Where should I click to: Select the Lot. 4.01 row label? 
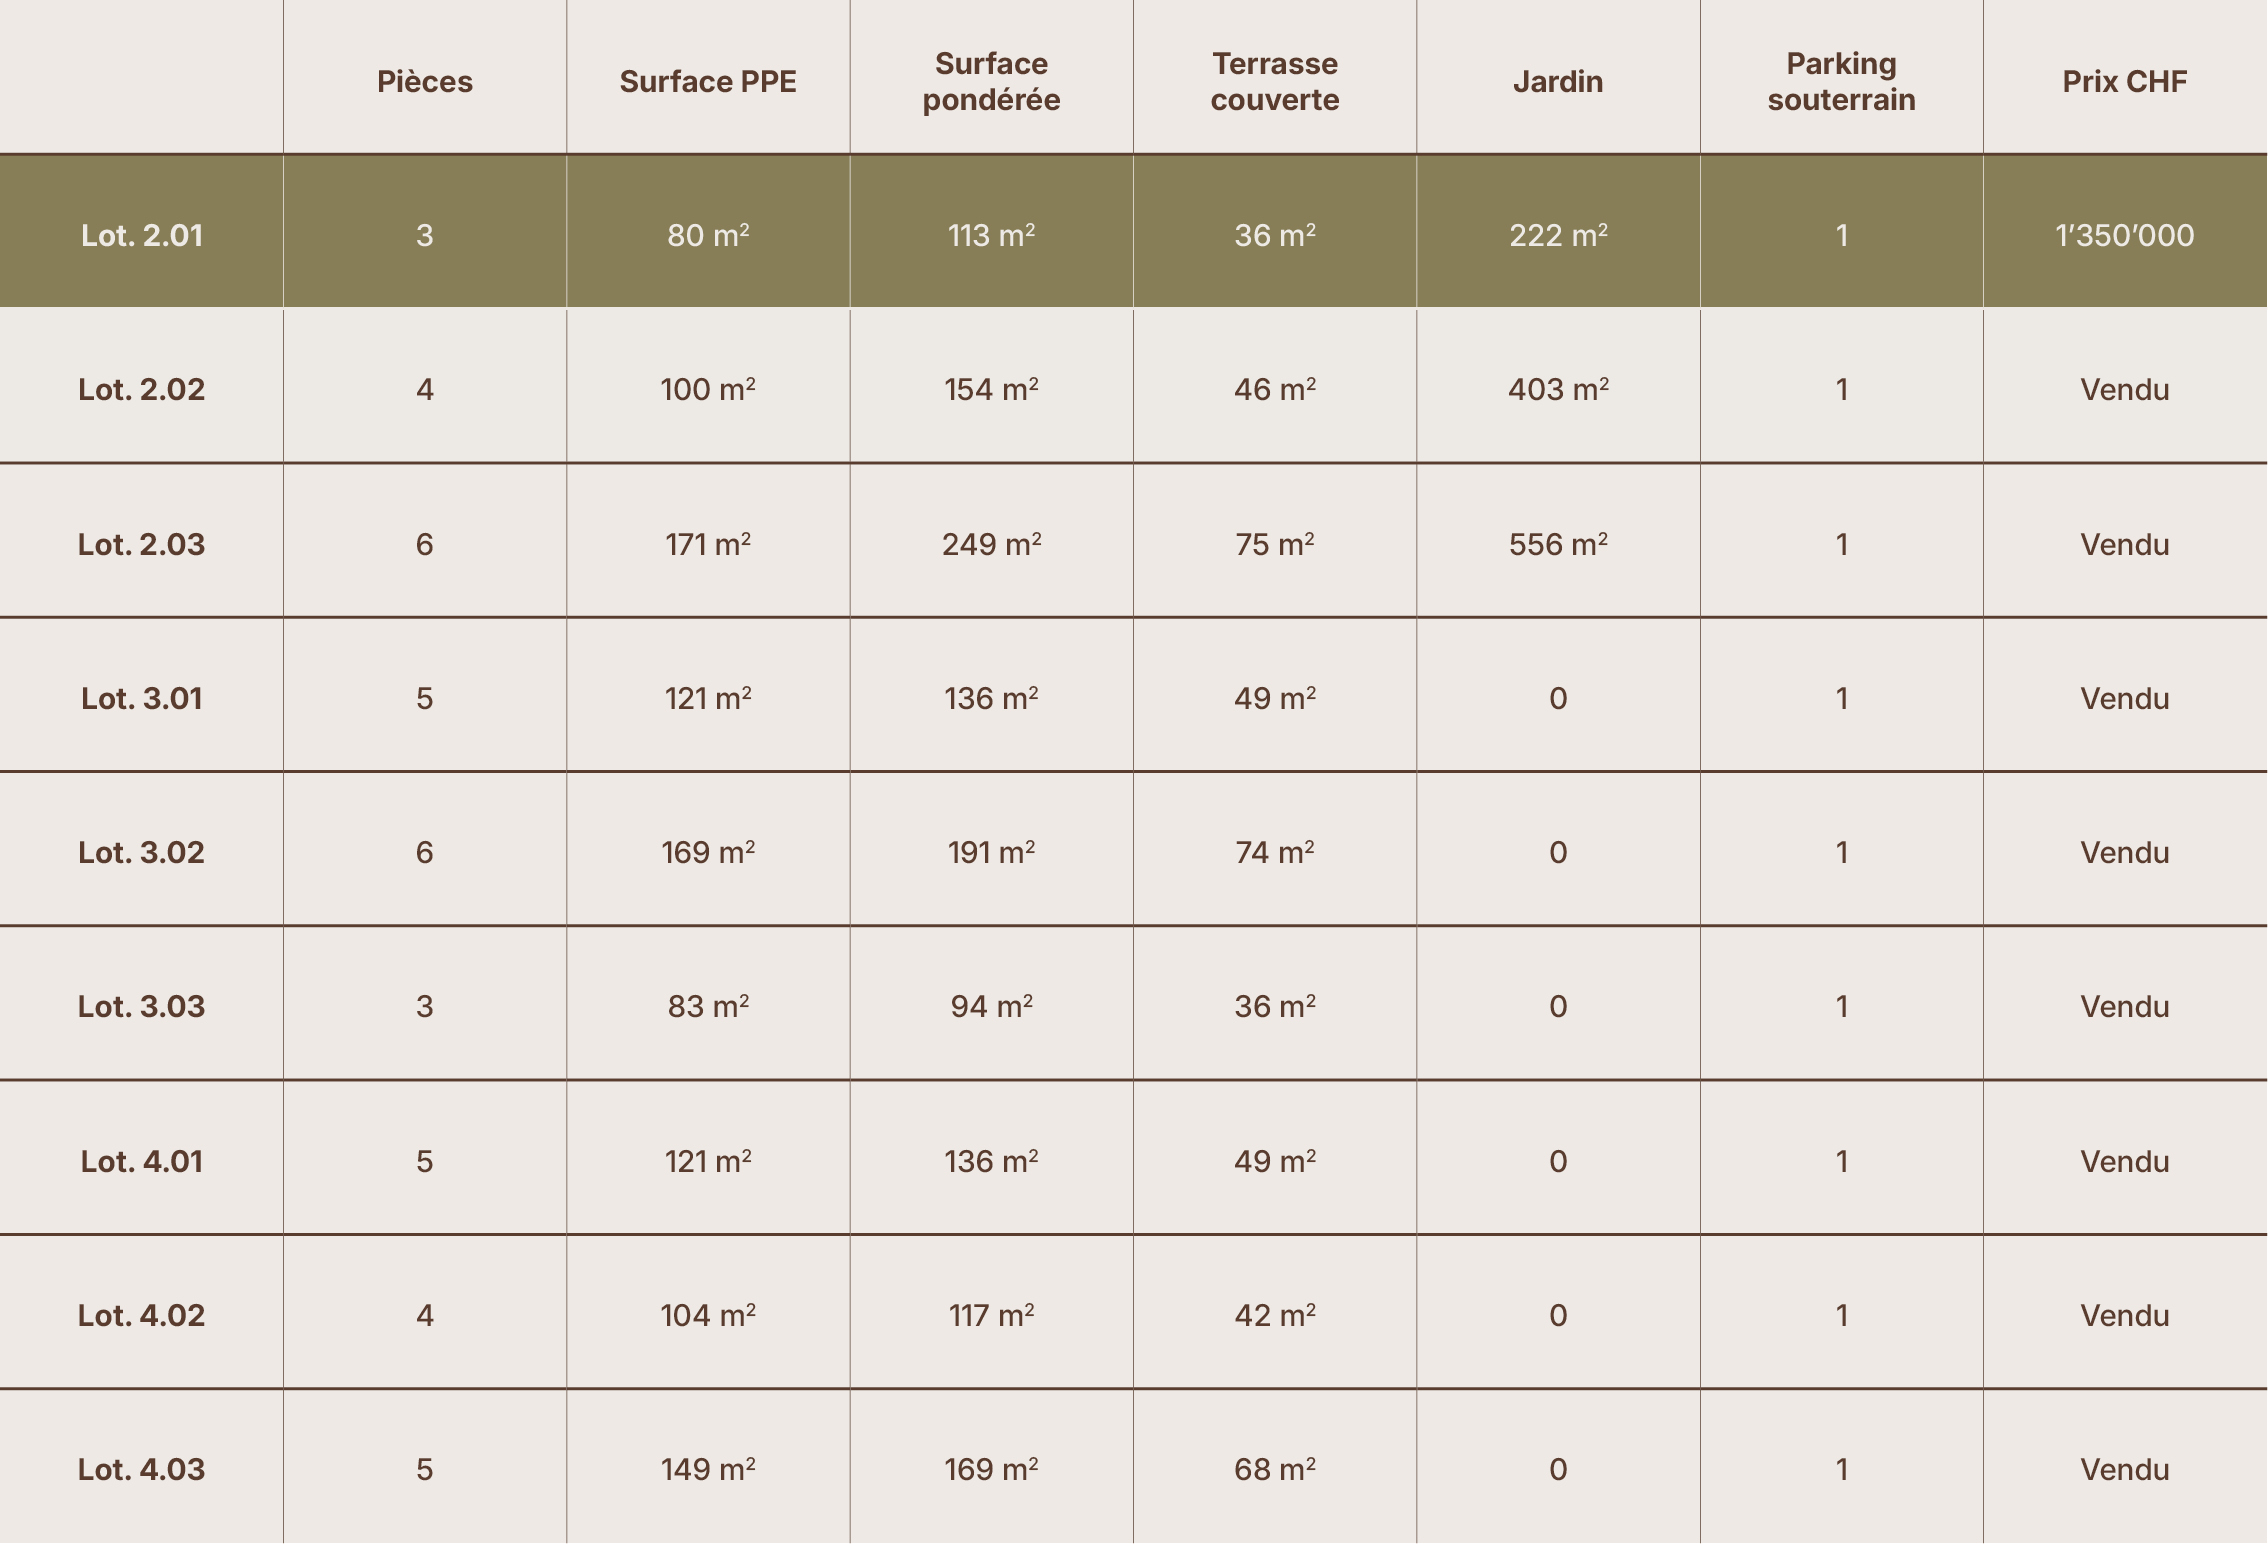pos(142,1161)
